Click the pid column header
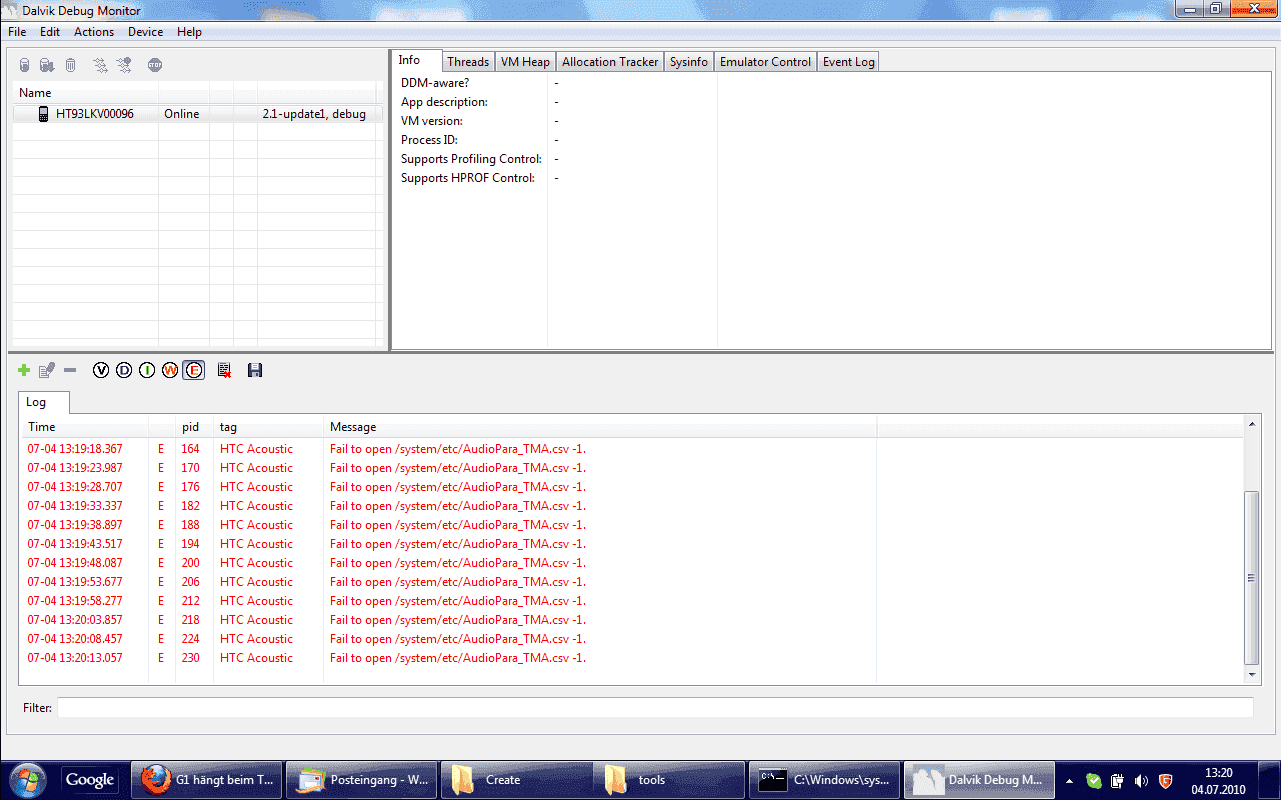This screenshot has width=1281, height=800. pyautogui.click(x=194, y=427)
